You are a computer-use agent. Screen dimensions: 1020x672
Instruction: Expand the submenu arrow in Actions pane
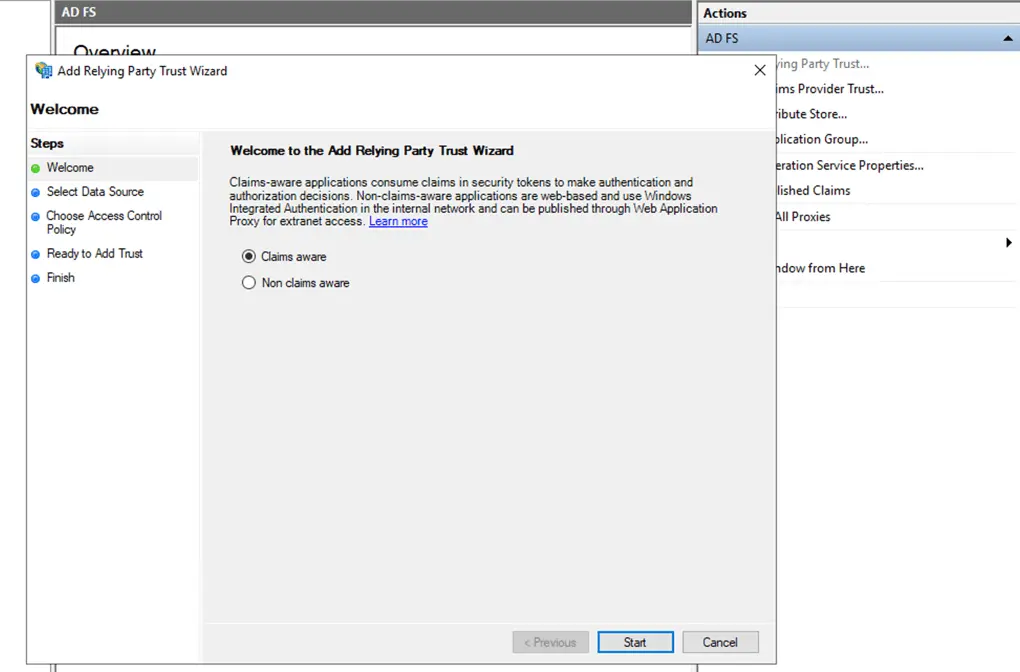click(1008, 243)
